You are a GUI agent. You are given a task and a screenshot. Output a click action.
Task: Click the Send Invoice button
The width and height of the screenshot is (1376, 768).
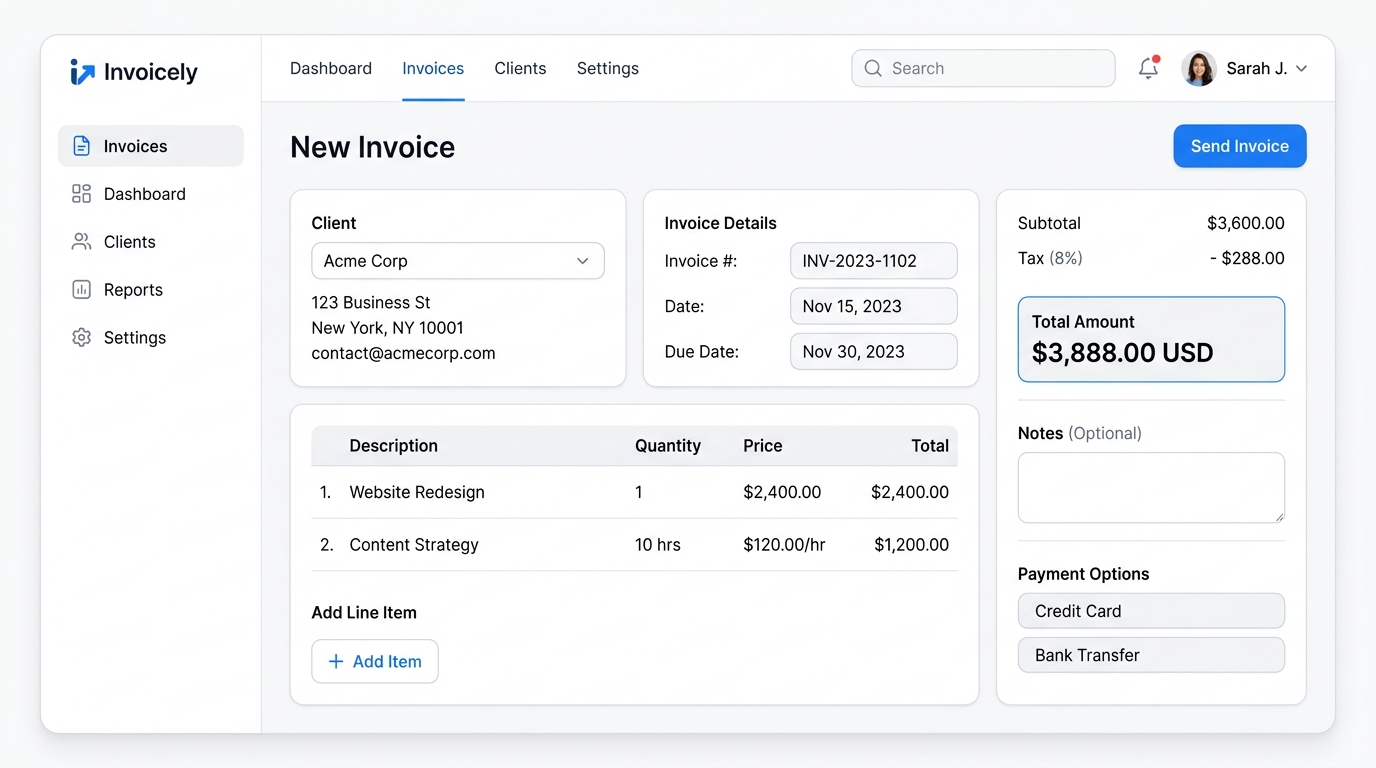(1239, 146)
